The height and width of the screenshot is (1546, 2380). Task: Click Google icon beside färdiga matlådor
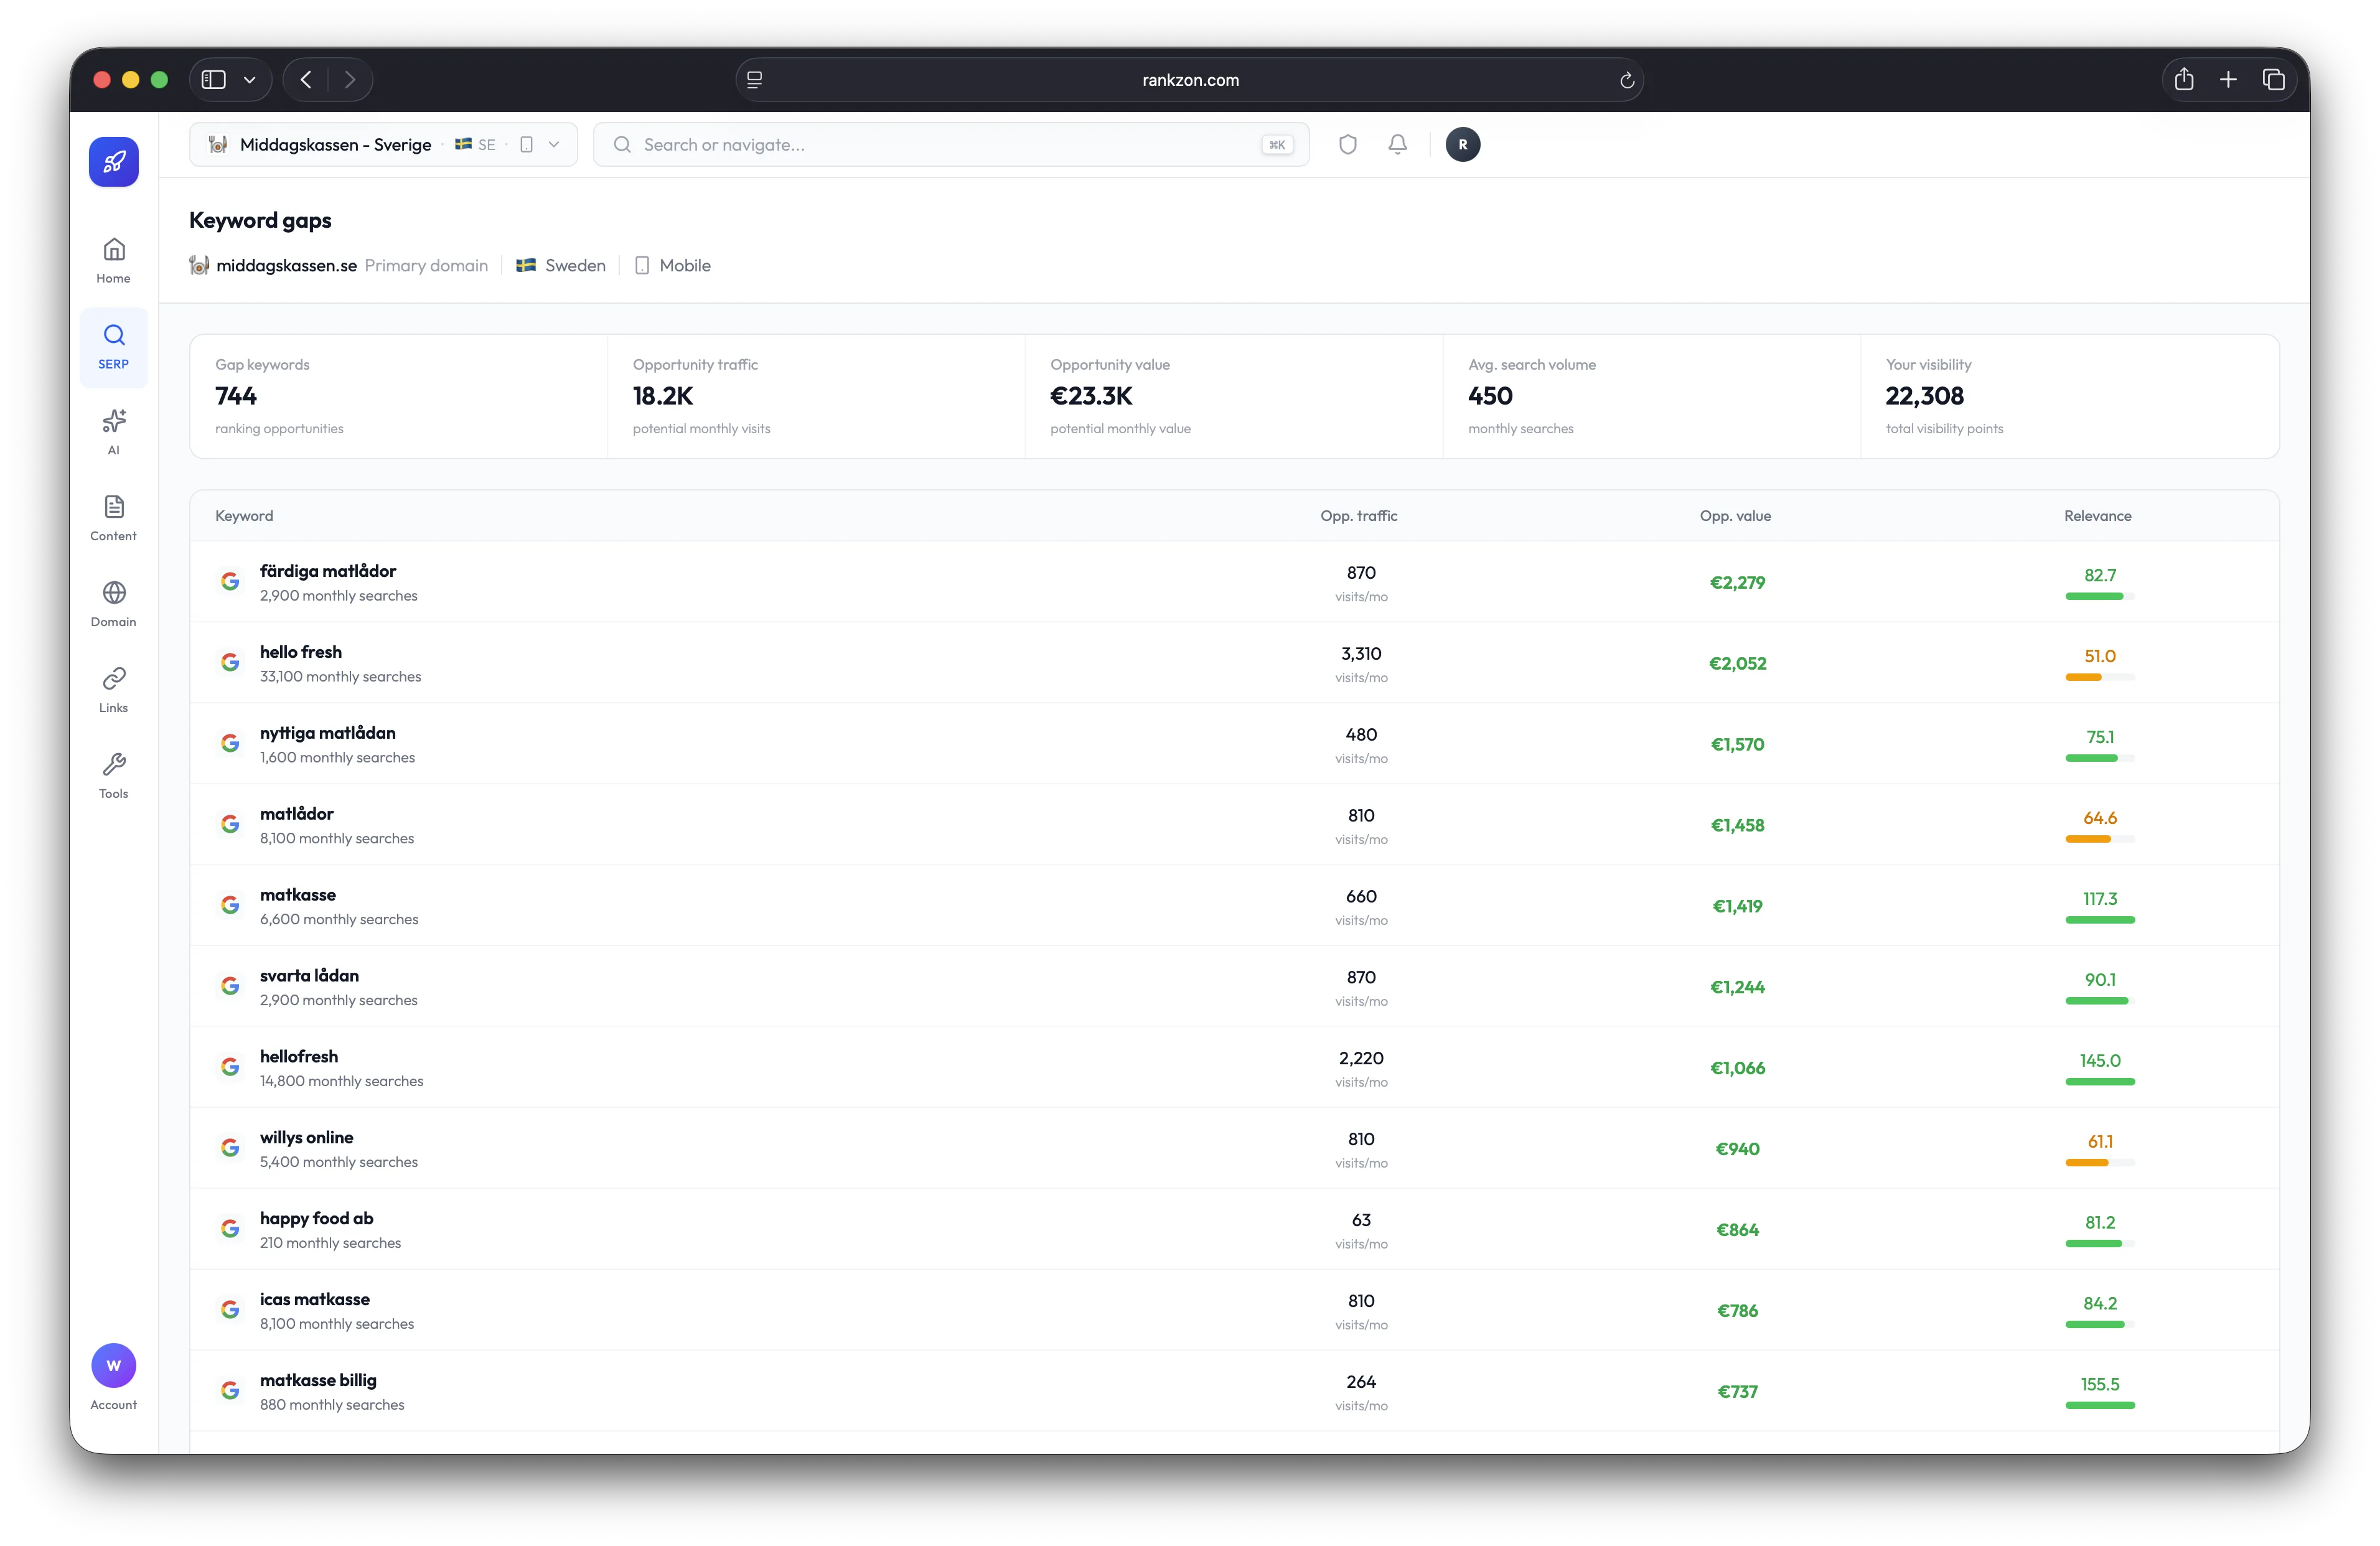(230, 582)
